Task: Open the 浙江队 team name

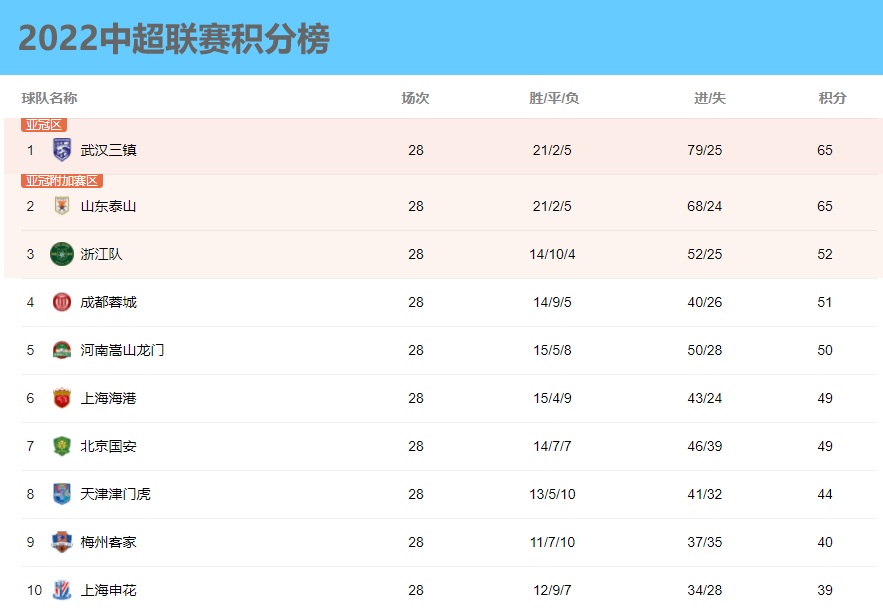Action: click(101, 254)
